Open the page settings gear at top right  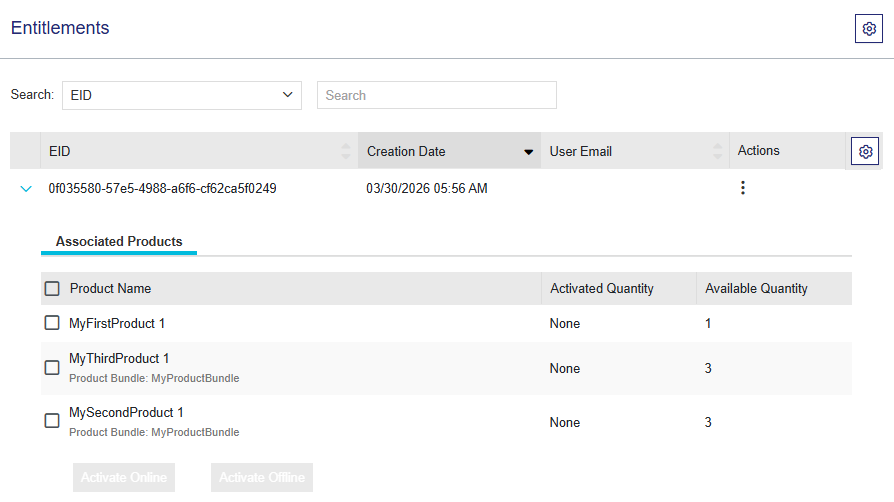coord(868,29)
